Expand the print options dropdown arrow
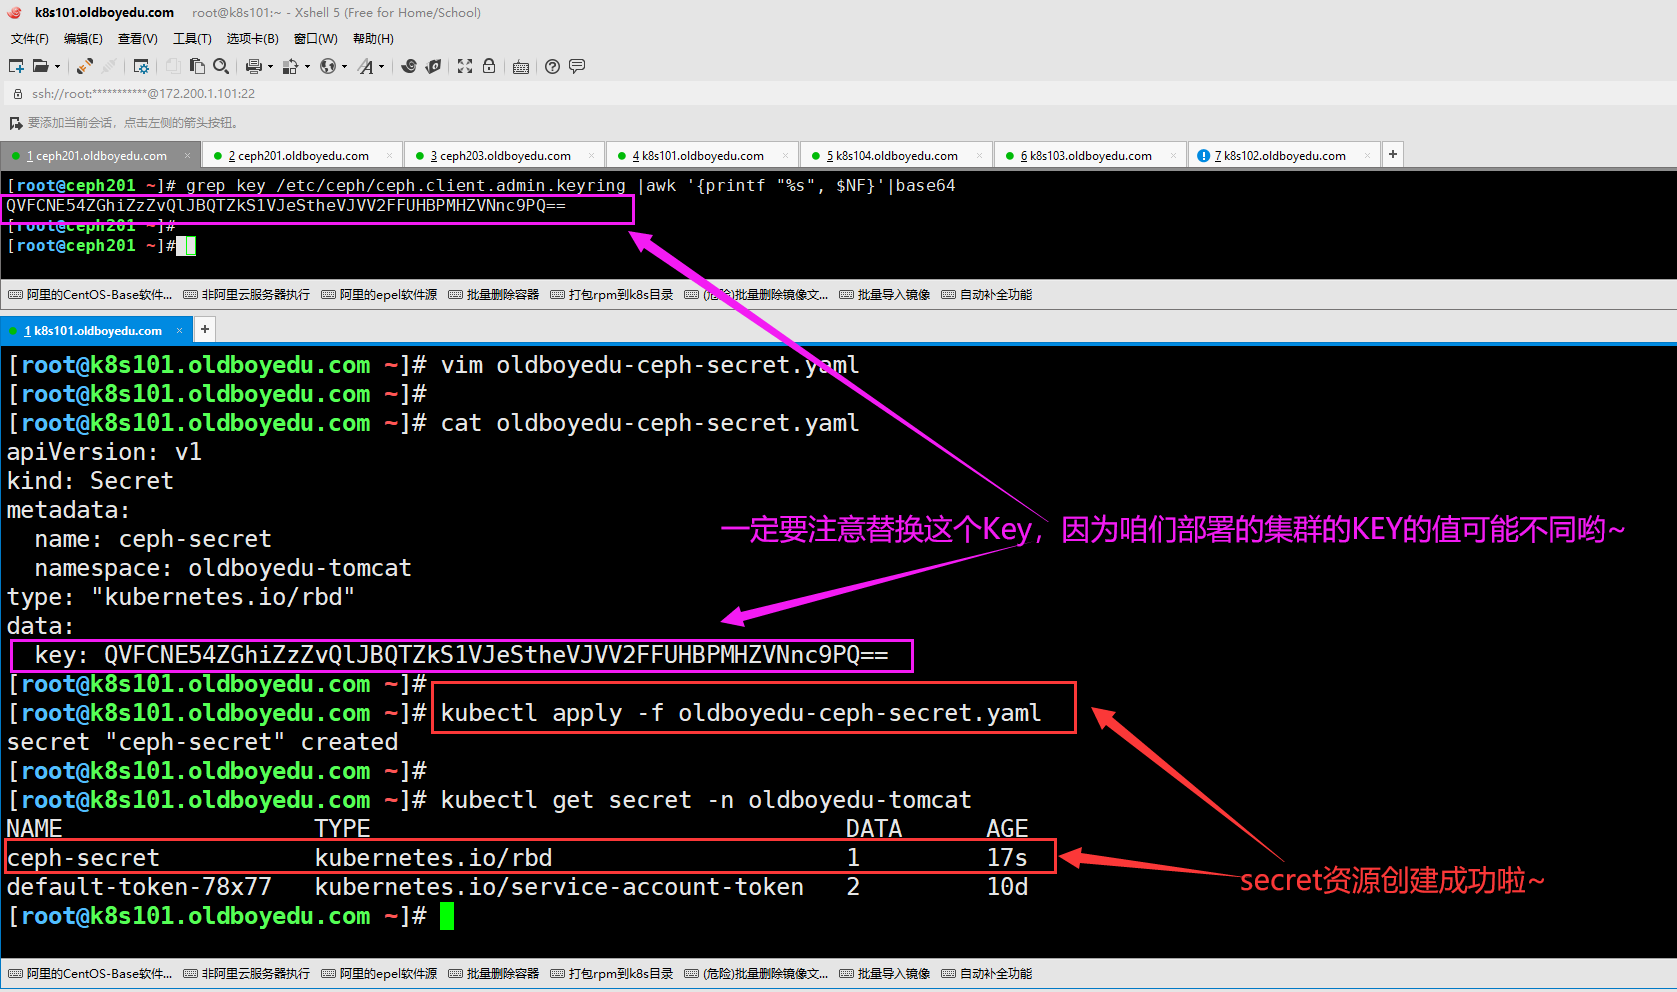The height and width of the screenshot is (992, 1677). [x=268, y=66]
